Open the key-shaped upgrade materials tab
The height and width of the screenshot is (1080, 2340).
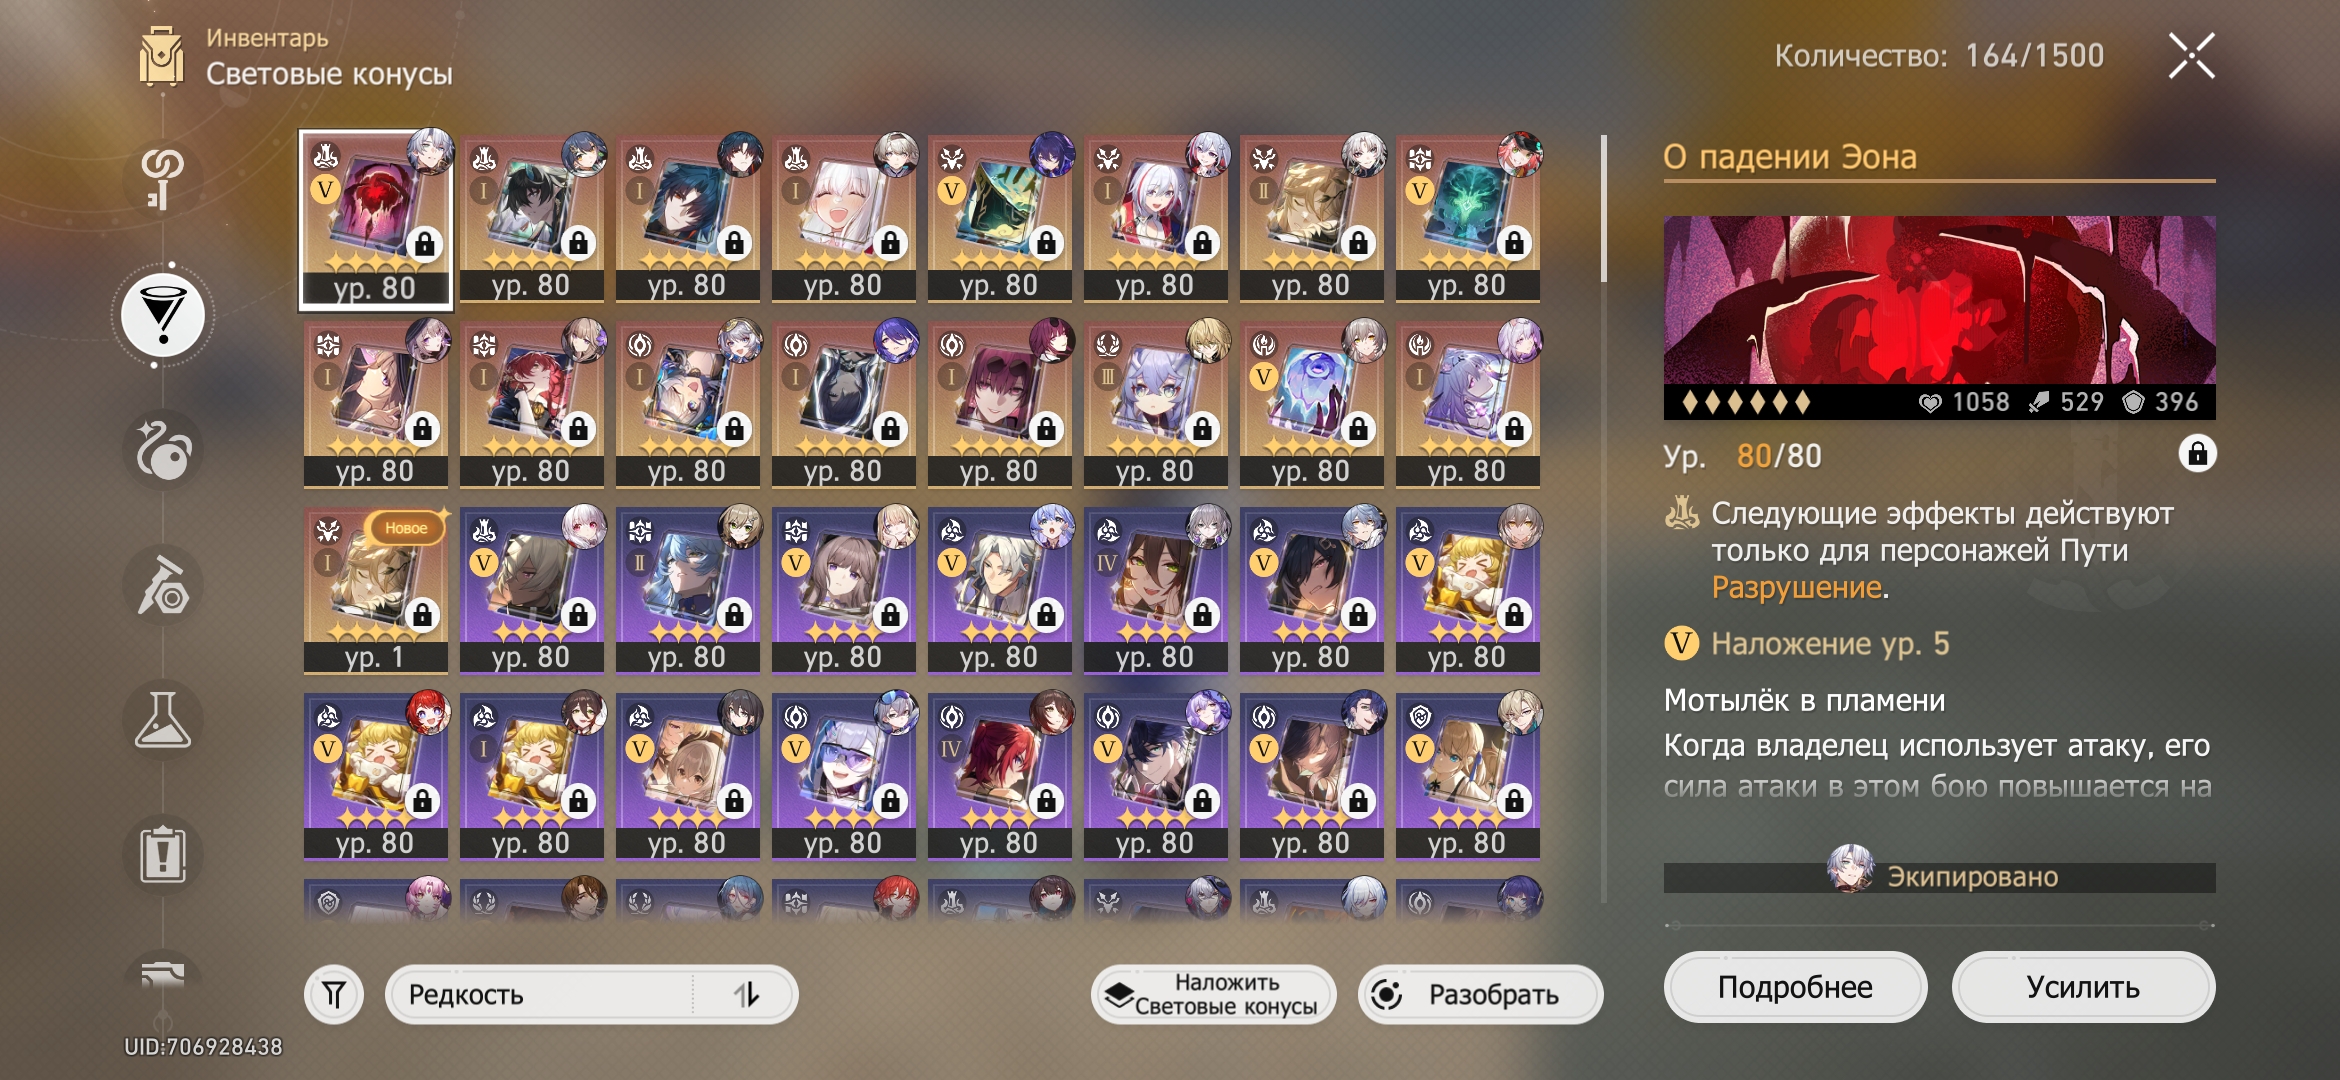[163, 179]
